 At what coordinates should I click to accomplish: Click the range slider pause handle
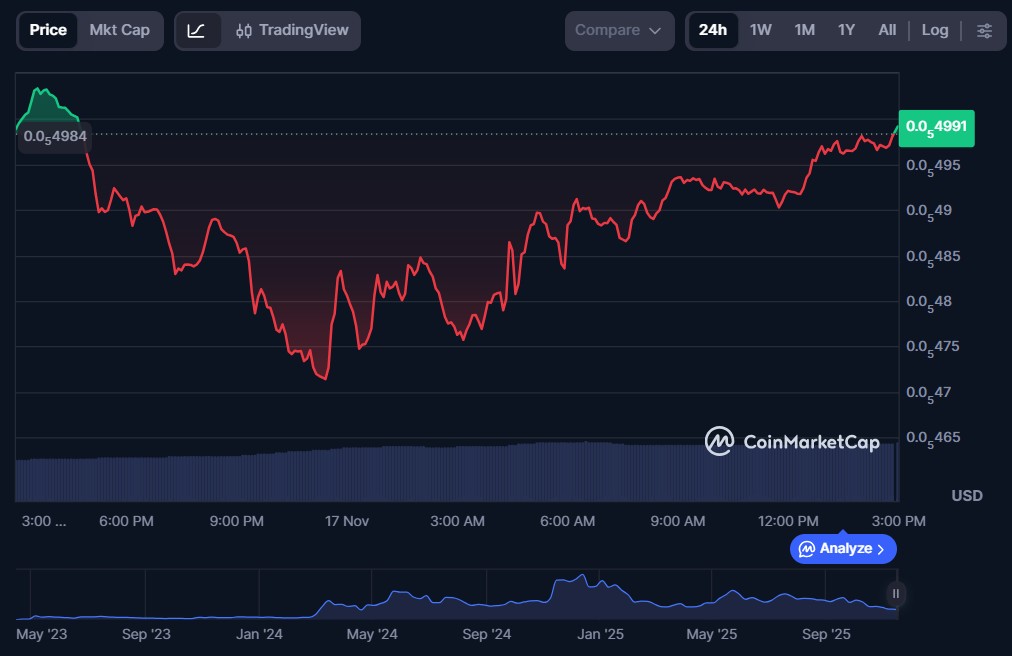pyautogui.click(x=896, y=594)
